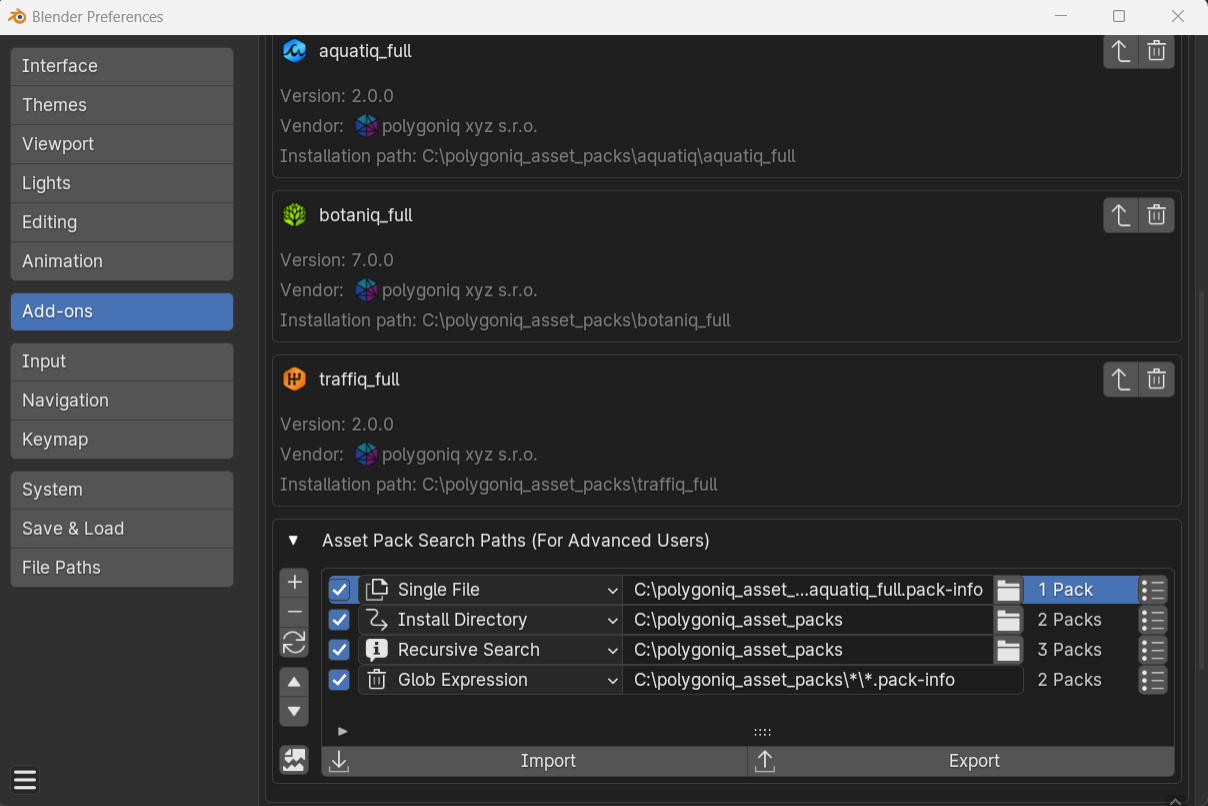This screenshot has height=806, width=1208.
Task: Open the Single File path type dropdown
Action: [490, 590]
